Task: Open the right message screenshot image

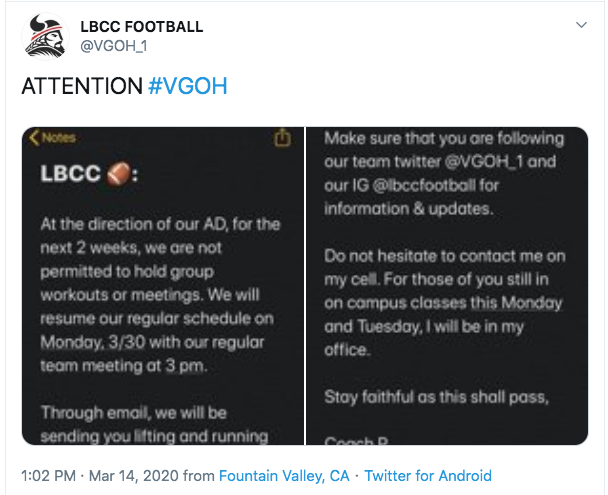Action: pyautogui.click(x=447, y=286)
